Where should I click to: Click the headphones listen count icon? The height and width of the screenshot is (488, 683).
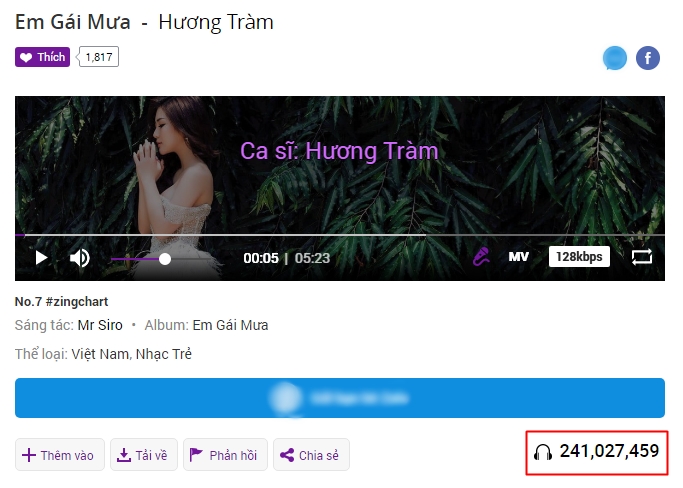[543, 452]
